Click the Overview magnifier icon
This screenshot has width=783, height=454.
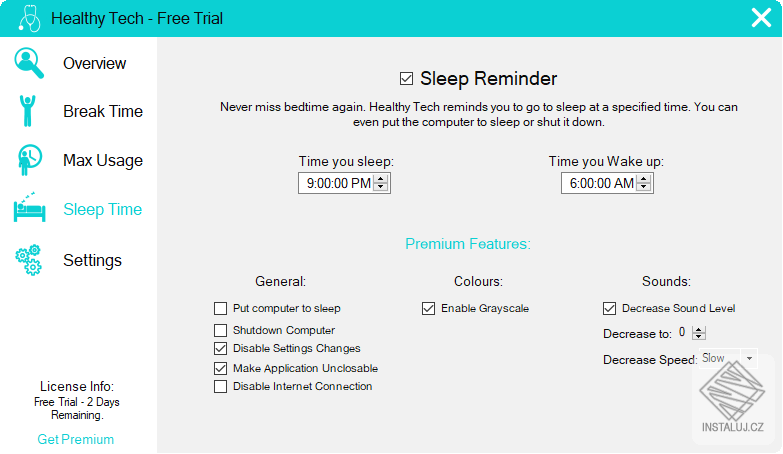click(29, 63)
